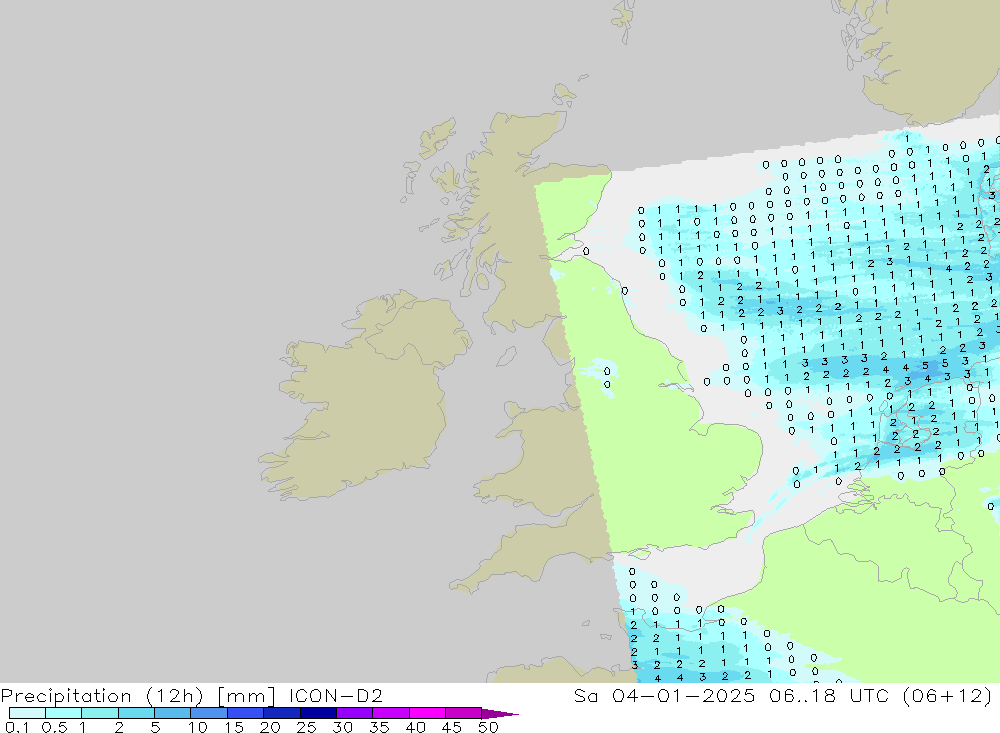Image resolution: width=1000 pixels, height=733 pixels.
Task: Click the 20–25 mm legend color swatch
Action: (282, 713)
